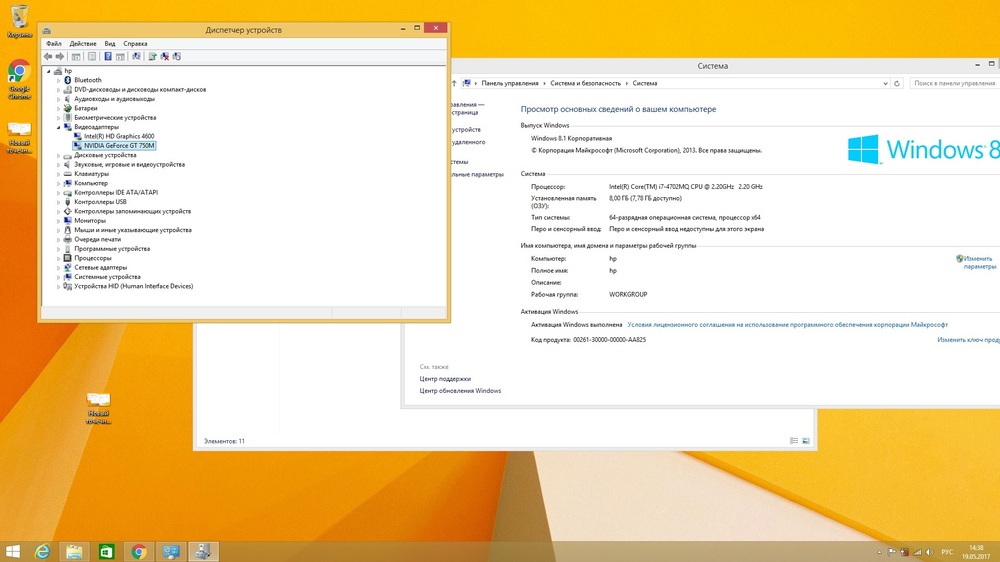Screen dimensions: 1000x562
Task: Click the Windows Start button
Action: coord(13,551)
